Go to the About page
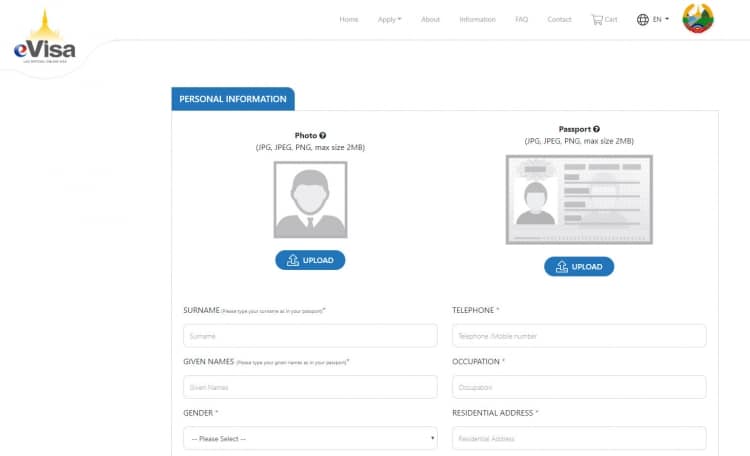Image resolution: width=750 pixels, height=456 pixels. pos(430,20)
